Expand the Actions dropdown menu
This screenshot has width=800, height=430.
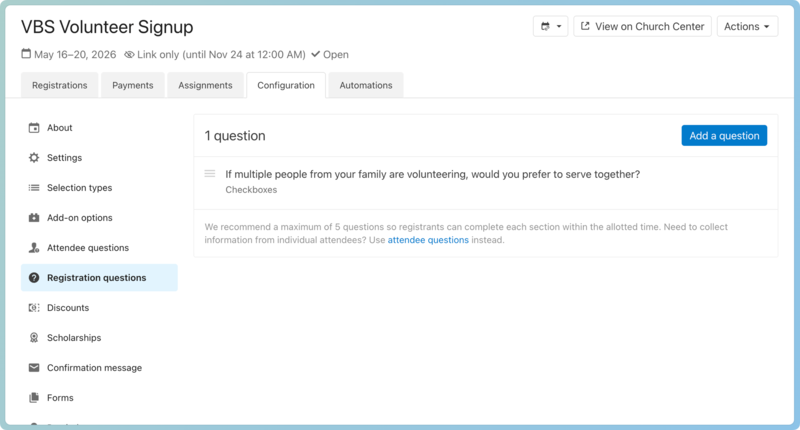click(747, 27)
